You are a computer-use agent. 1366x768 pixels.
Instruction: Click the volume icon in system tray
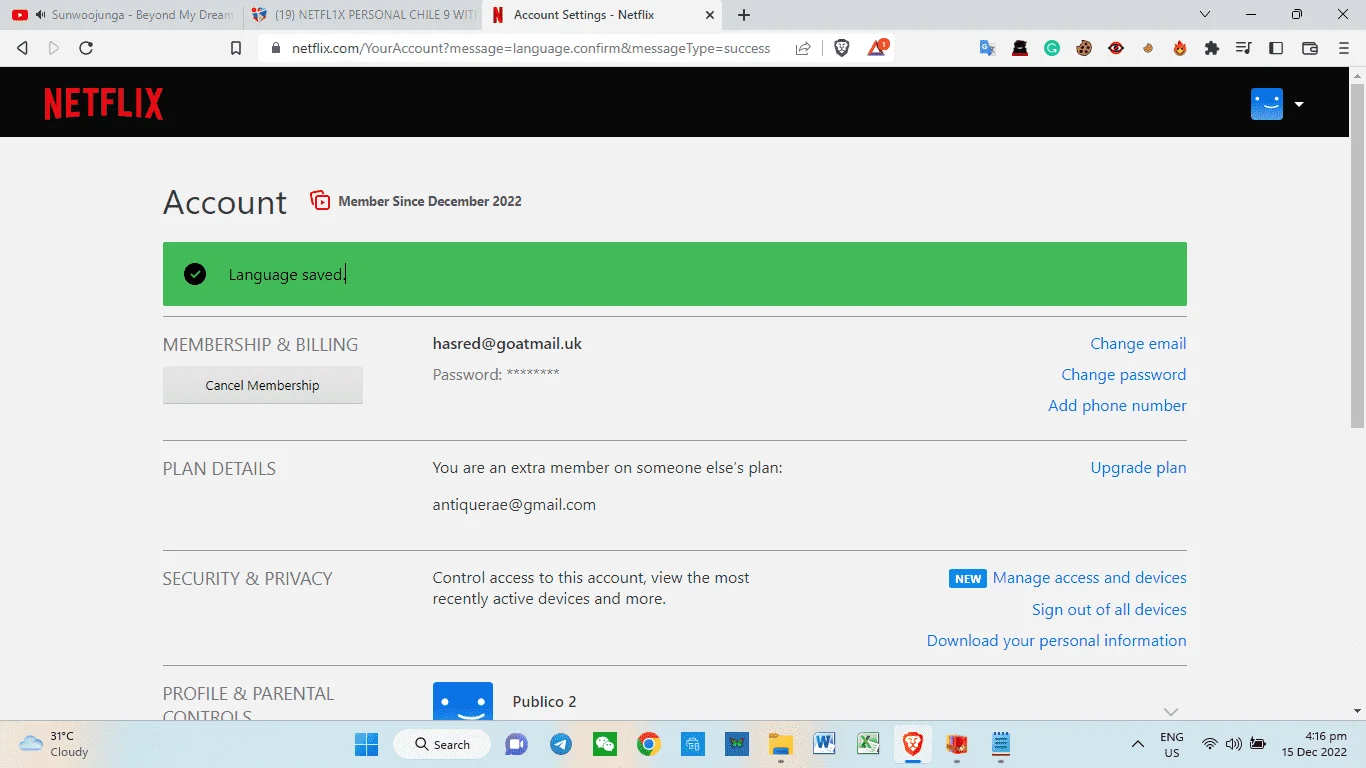1233,744
